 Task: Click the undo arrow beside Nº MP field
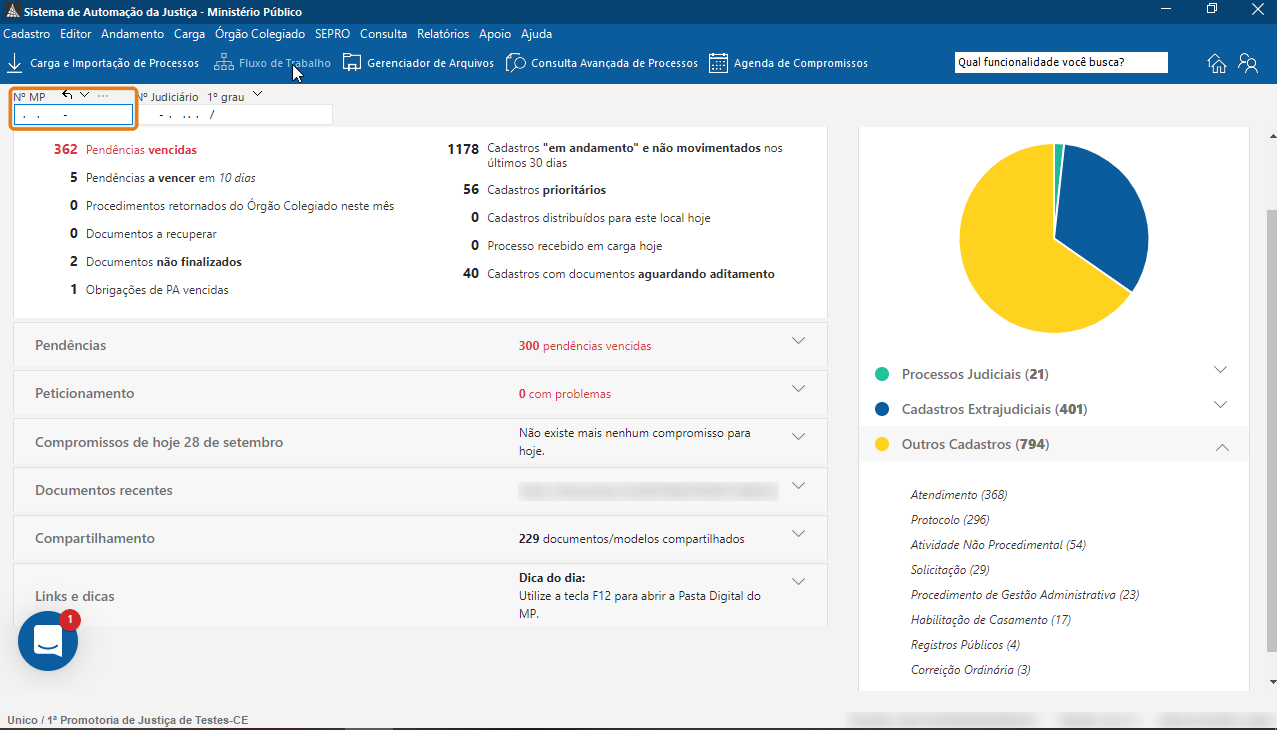tap(66, 92)
